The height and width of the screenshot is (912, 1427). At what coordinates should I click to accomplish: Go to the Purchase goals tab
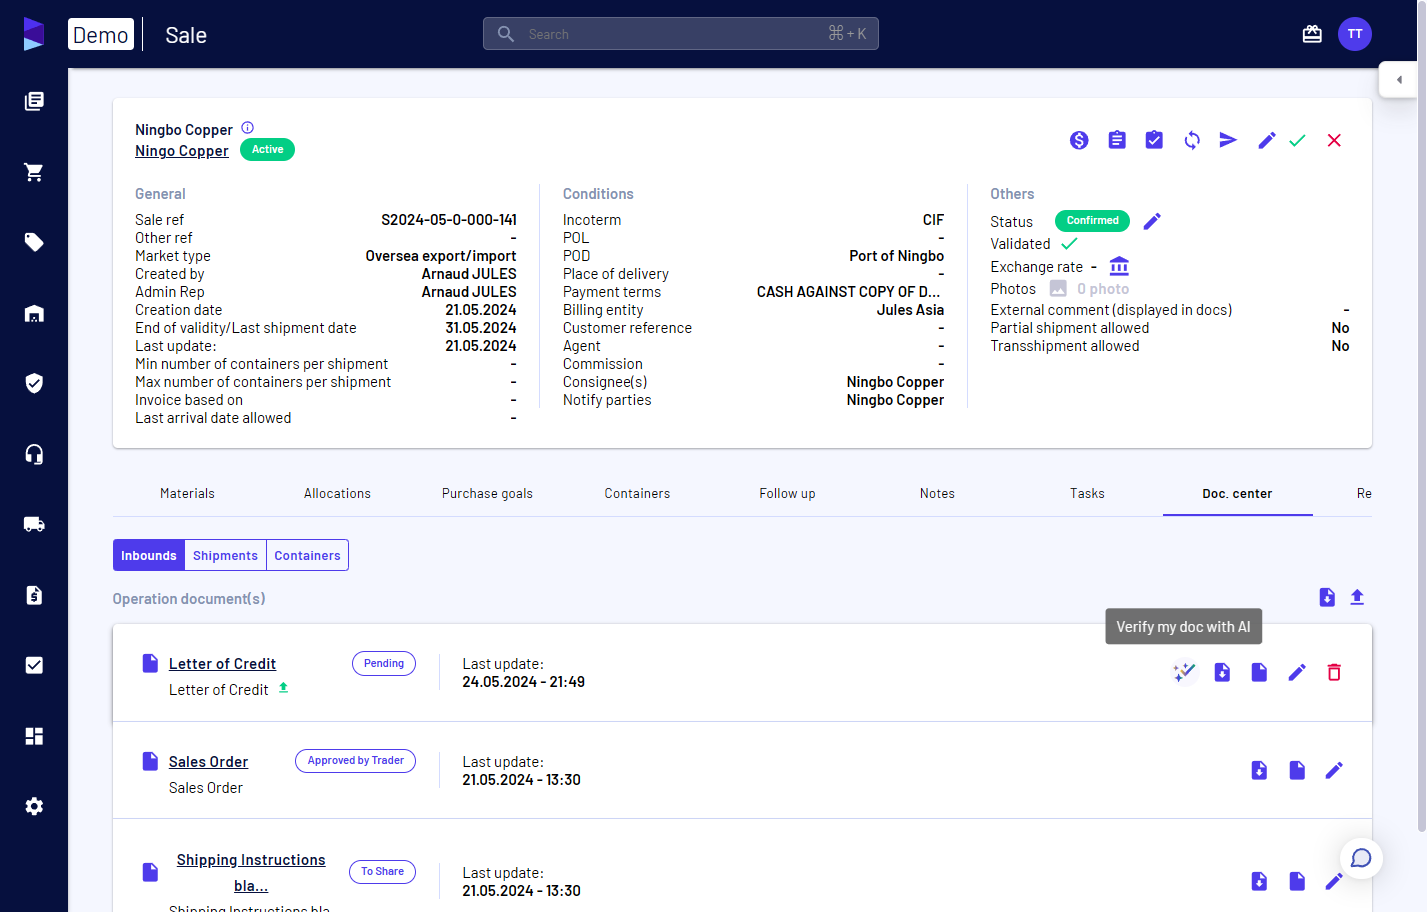(488, 493)
